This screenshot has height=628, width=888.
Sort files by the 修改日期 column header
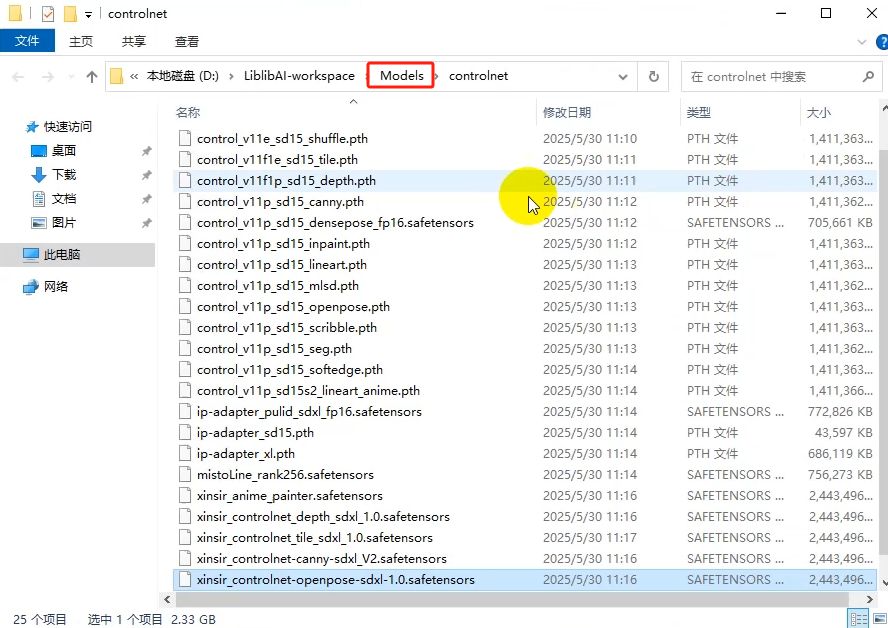(x=567, y=113)
